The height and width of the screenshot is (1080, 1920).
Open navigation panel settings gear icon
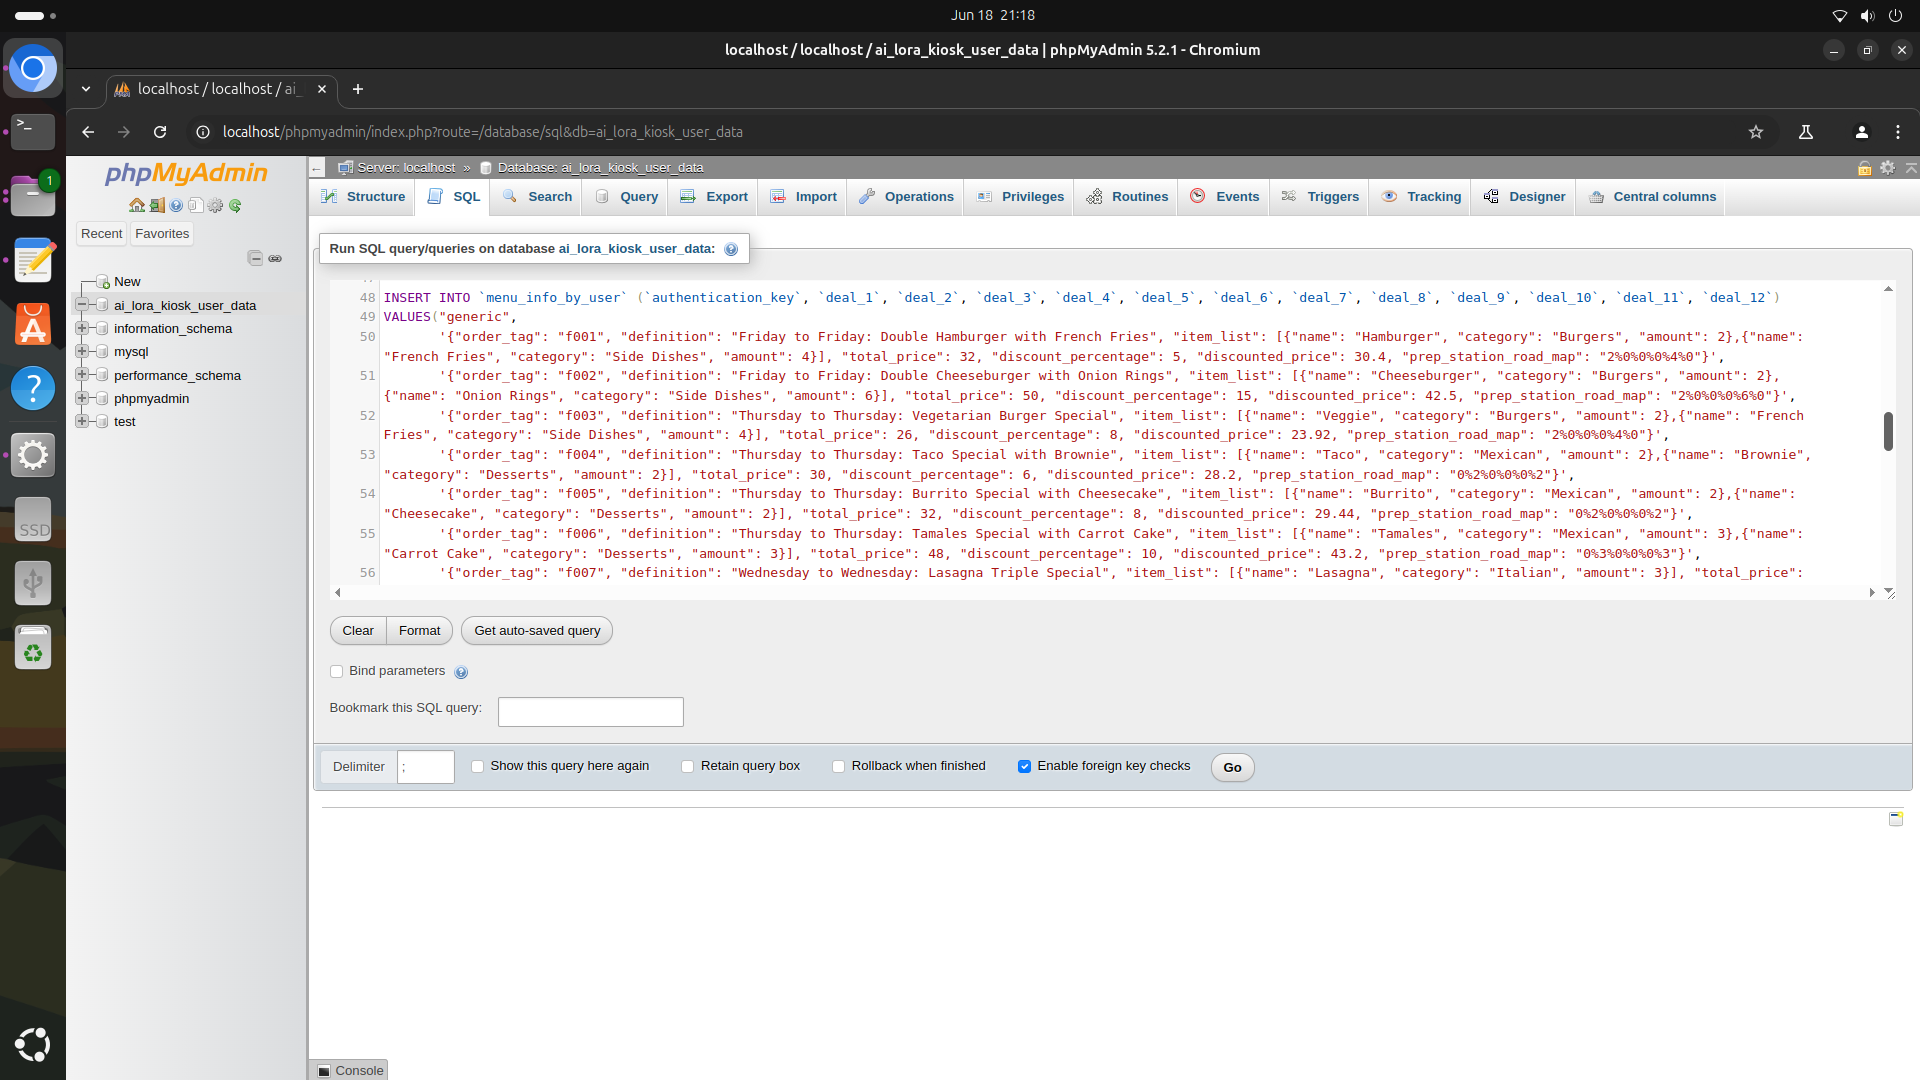coord(215,205)
